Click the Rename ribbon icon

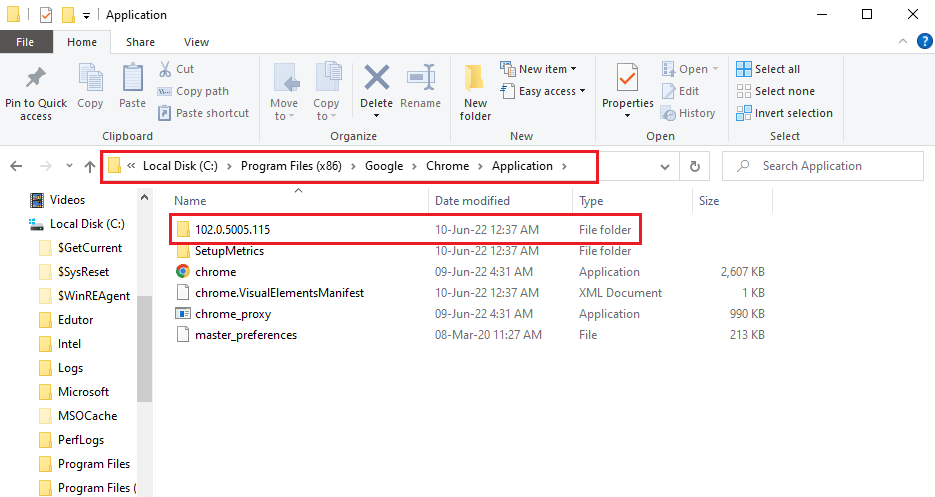click(421, 78)
